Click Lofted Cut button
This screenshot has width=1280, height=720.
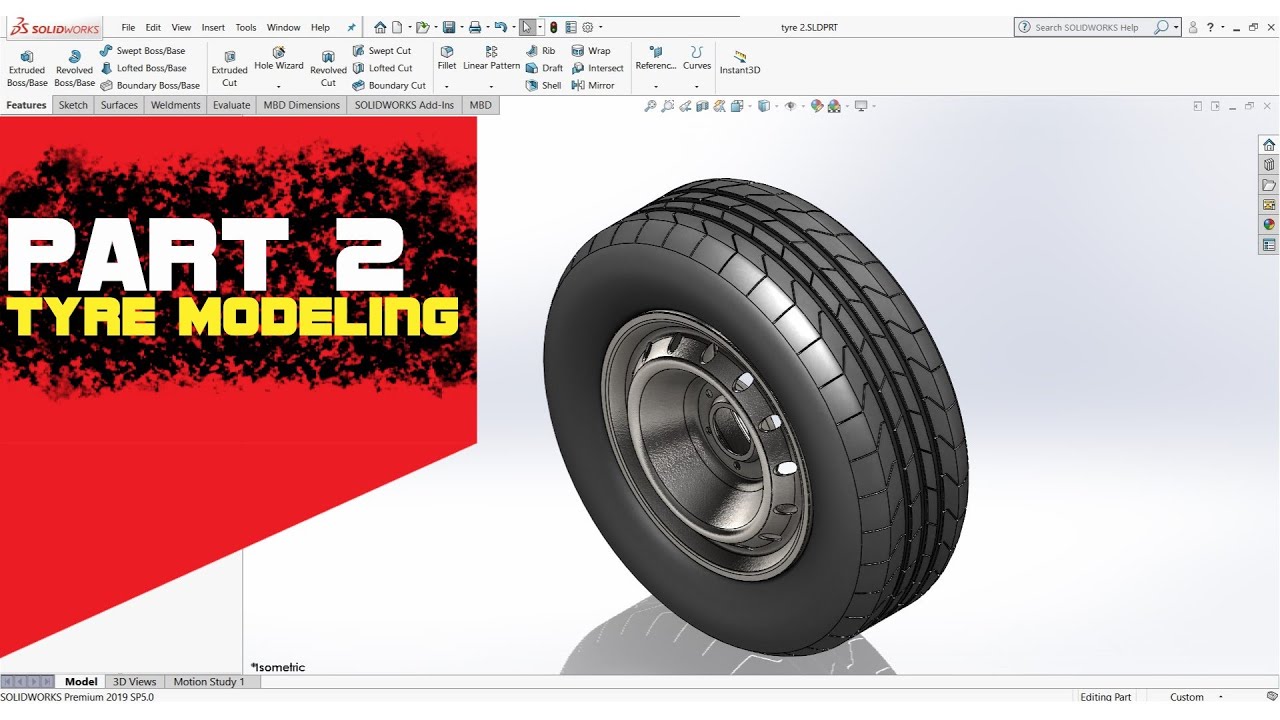tap(382, 68)
